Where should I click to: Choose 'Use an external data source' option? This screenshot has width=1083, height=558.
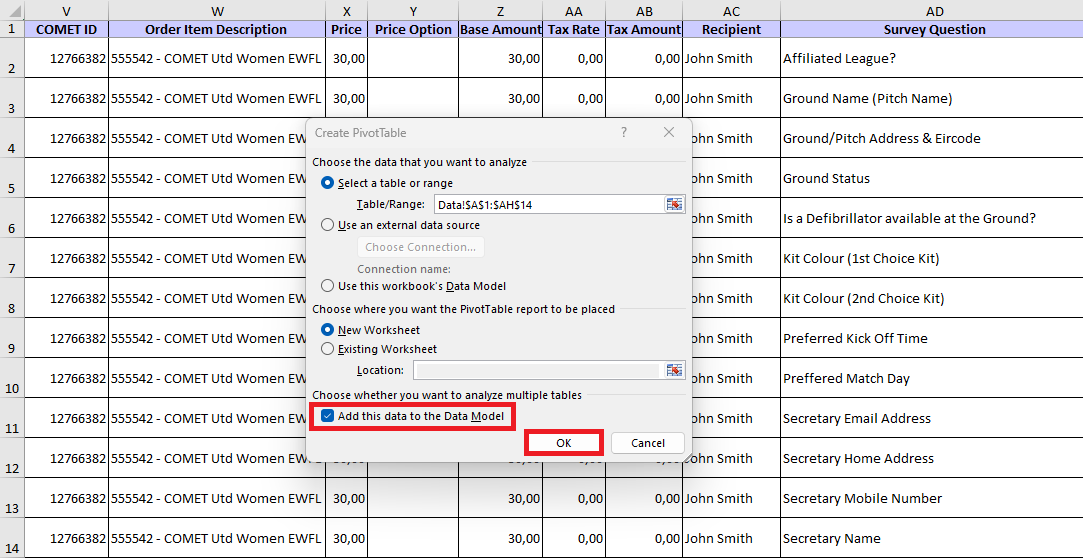coord(328,225)
